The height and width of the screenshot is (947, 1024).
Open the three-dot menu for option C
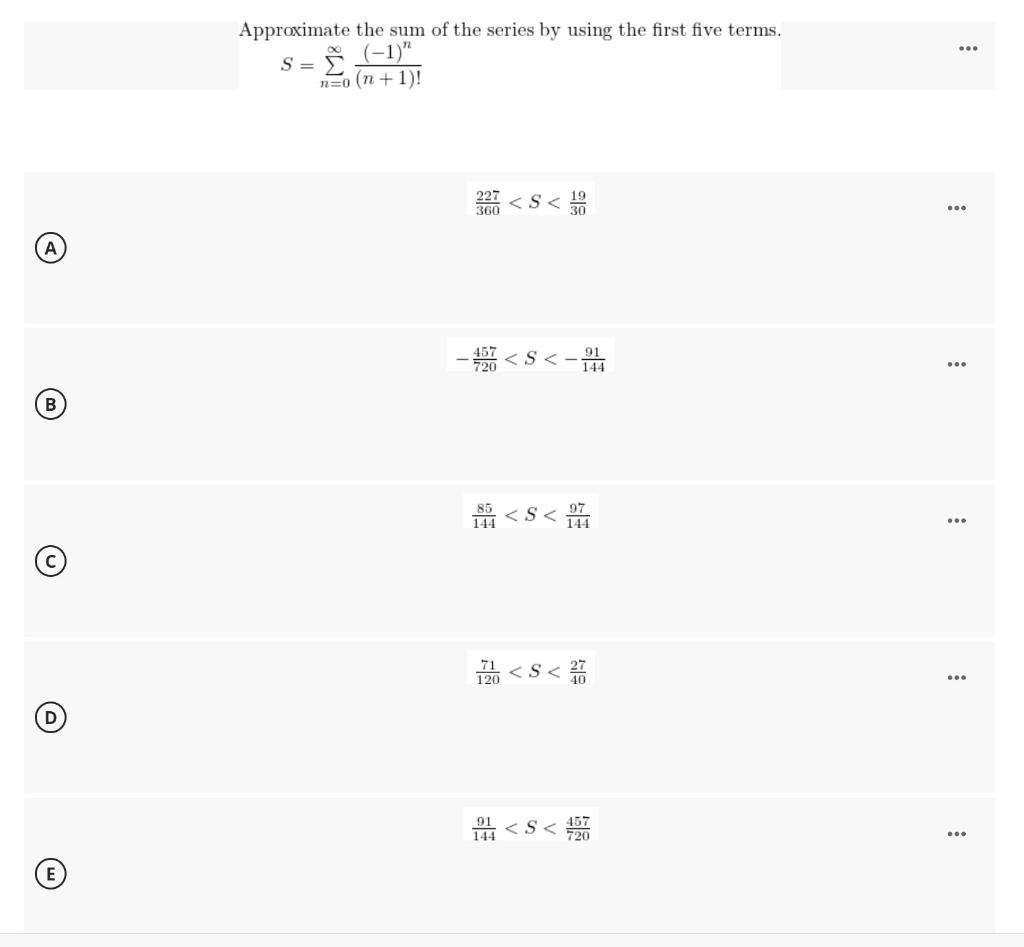coord(955,519)
